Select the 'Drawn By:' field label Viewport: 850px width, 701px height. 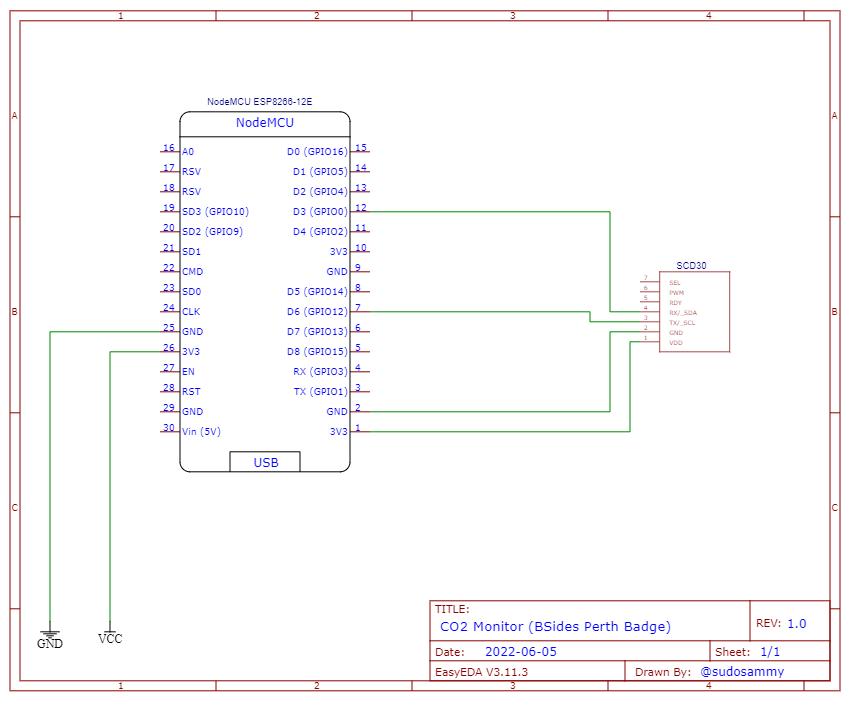[x=663, y=672]
